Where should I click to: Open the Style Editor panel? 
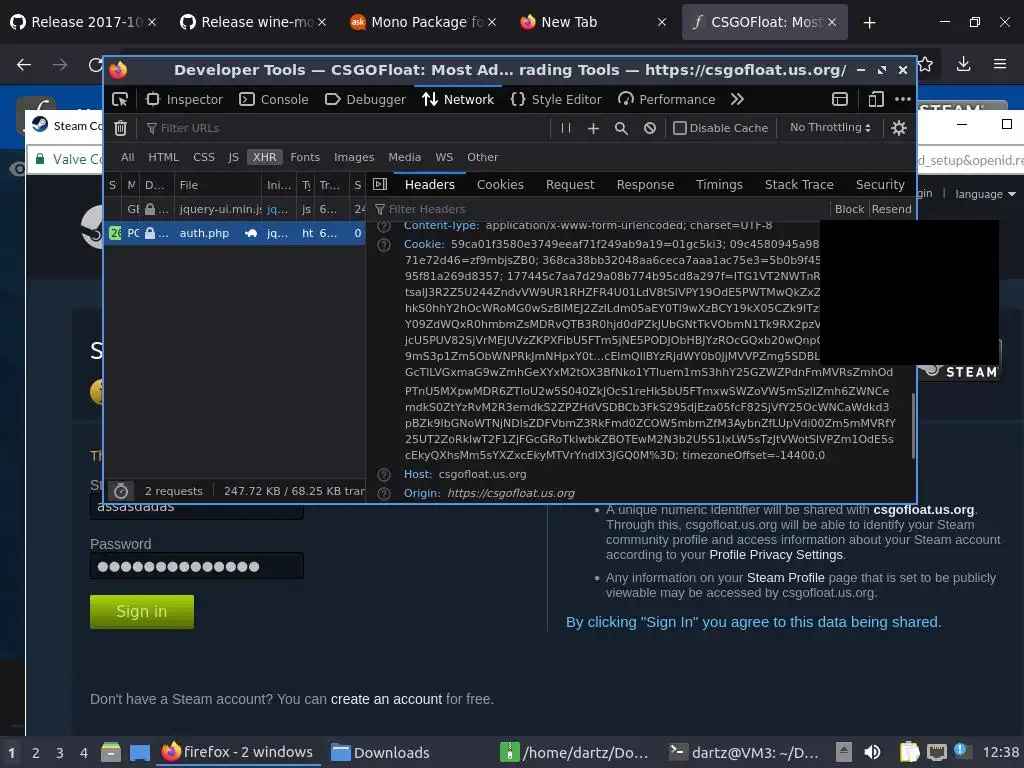point(556,99)
